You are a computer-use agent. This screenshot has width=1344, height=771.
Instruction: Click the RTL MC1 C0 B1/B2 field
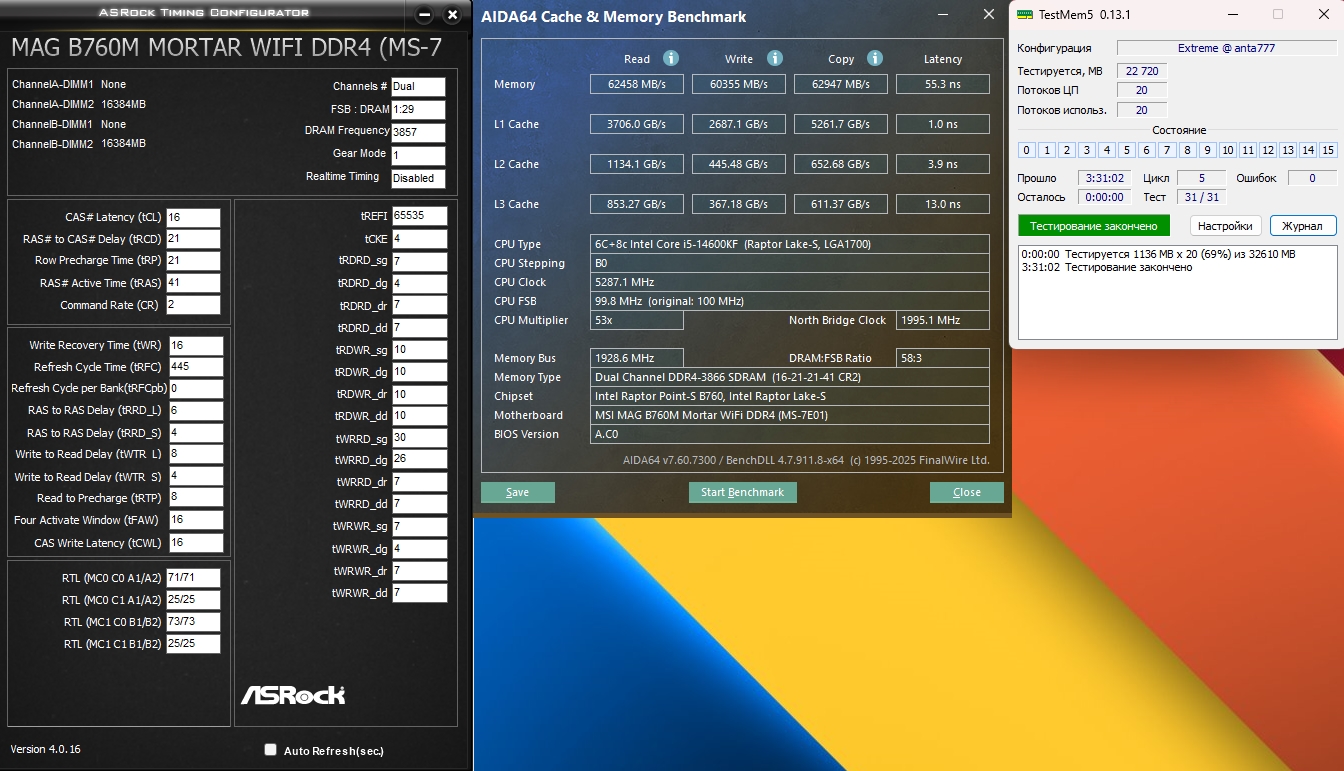pos(193,622)
